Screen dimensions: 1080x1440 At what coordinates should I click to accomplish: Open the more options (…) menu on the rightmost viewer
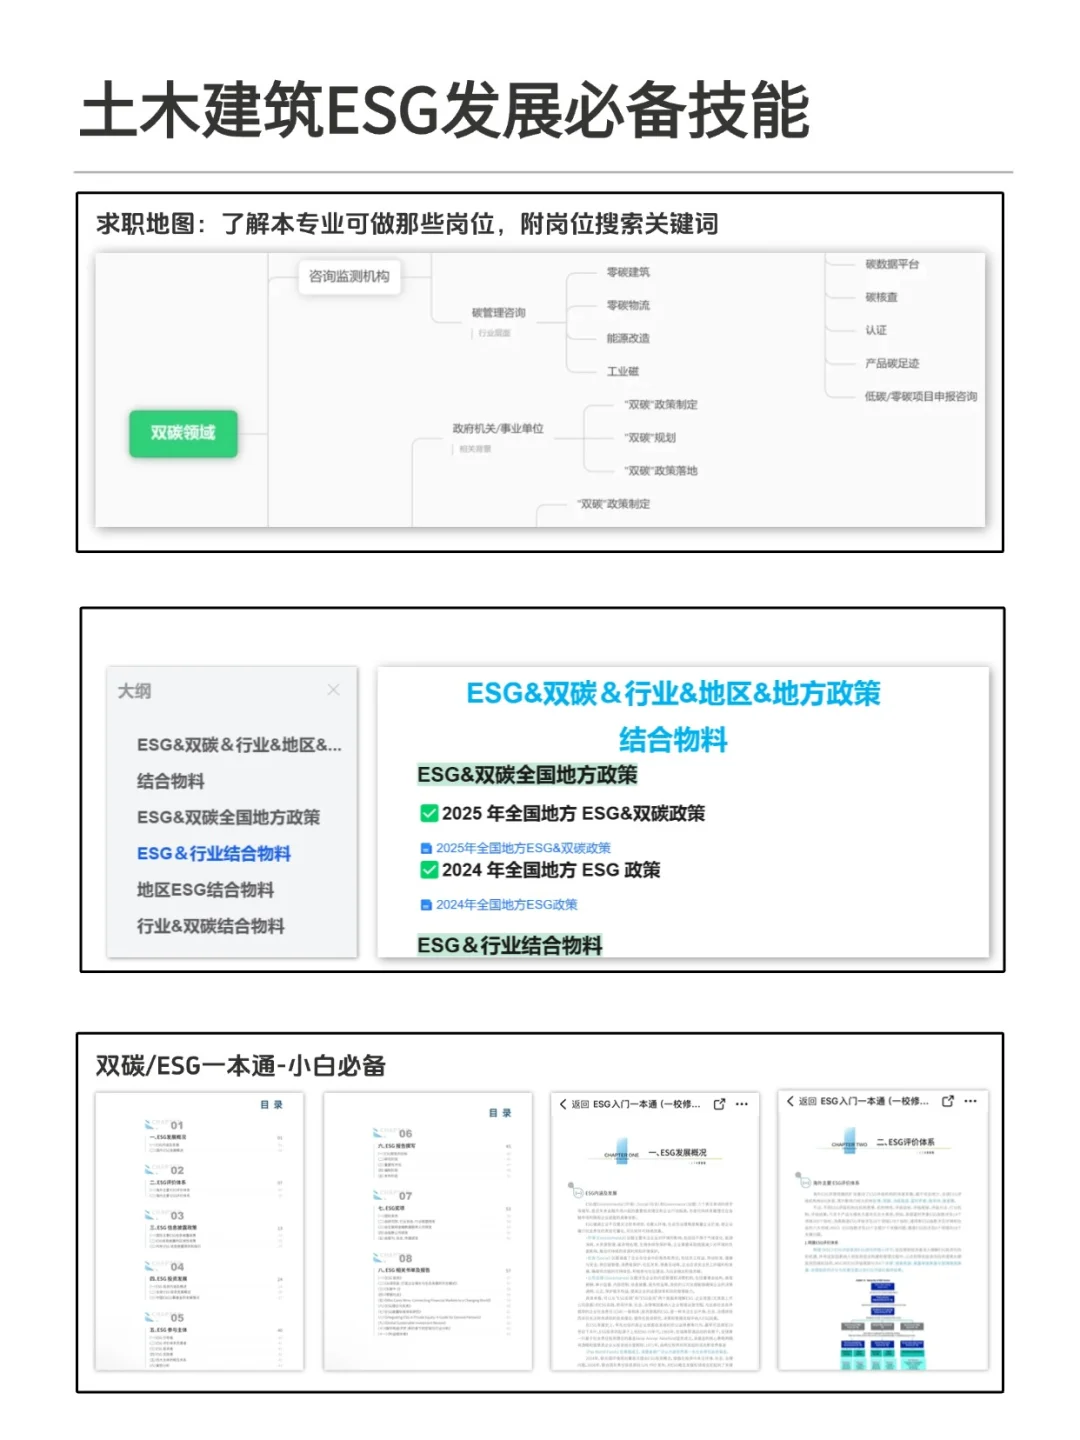point(969,1103)
